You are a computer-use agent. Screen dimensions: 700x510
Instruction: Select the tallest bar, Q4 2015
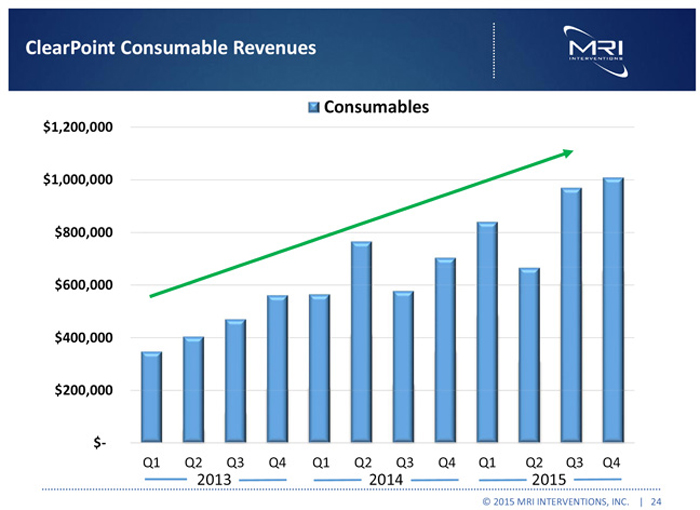tap(612, 310)
